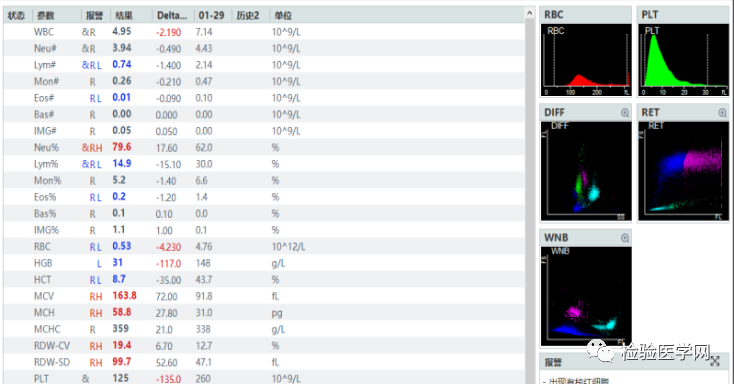Select the HGB result row
This screenshot has height=384, width=734.
point(264,263)
